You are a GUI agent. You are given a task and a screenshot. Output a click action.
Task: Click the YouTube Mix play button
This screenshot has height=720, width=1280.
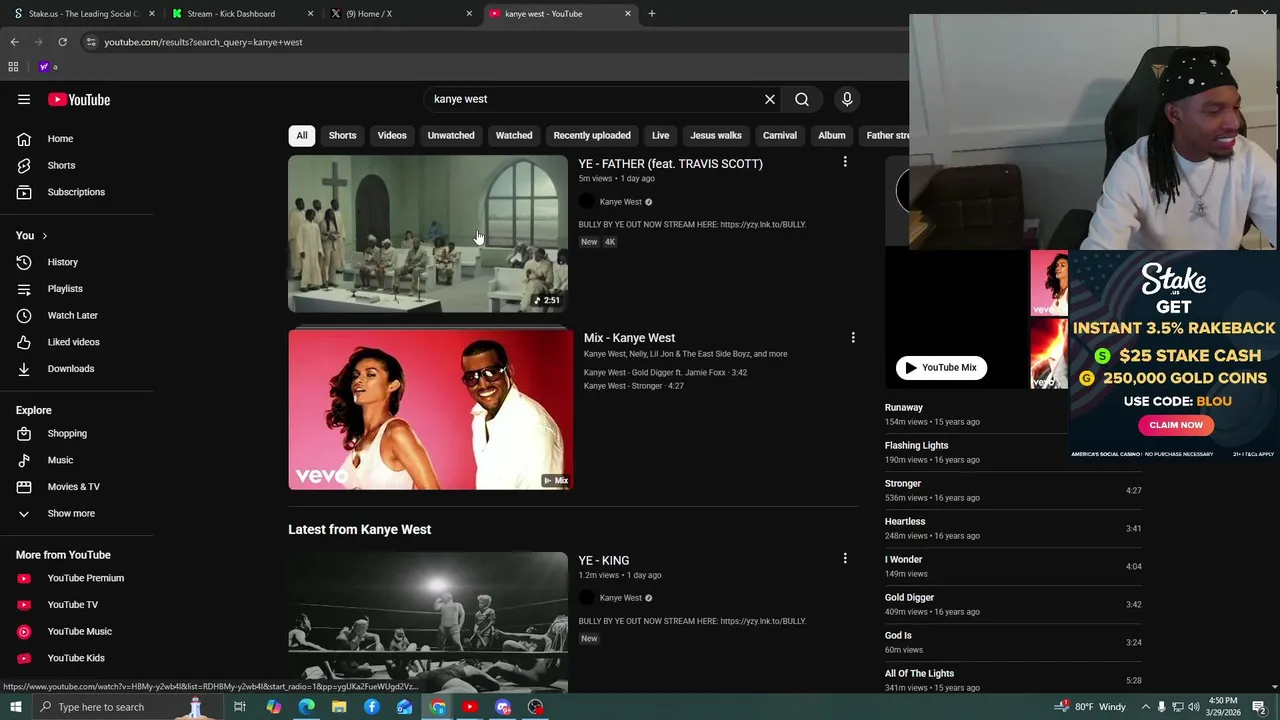point(941,368)
